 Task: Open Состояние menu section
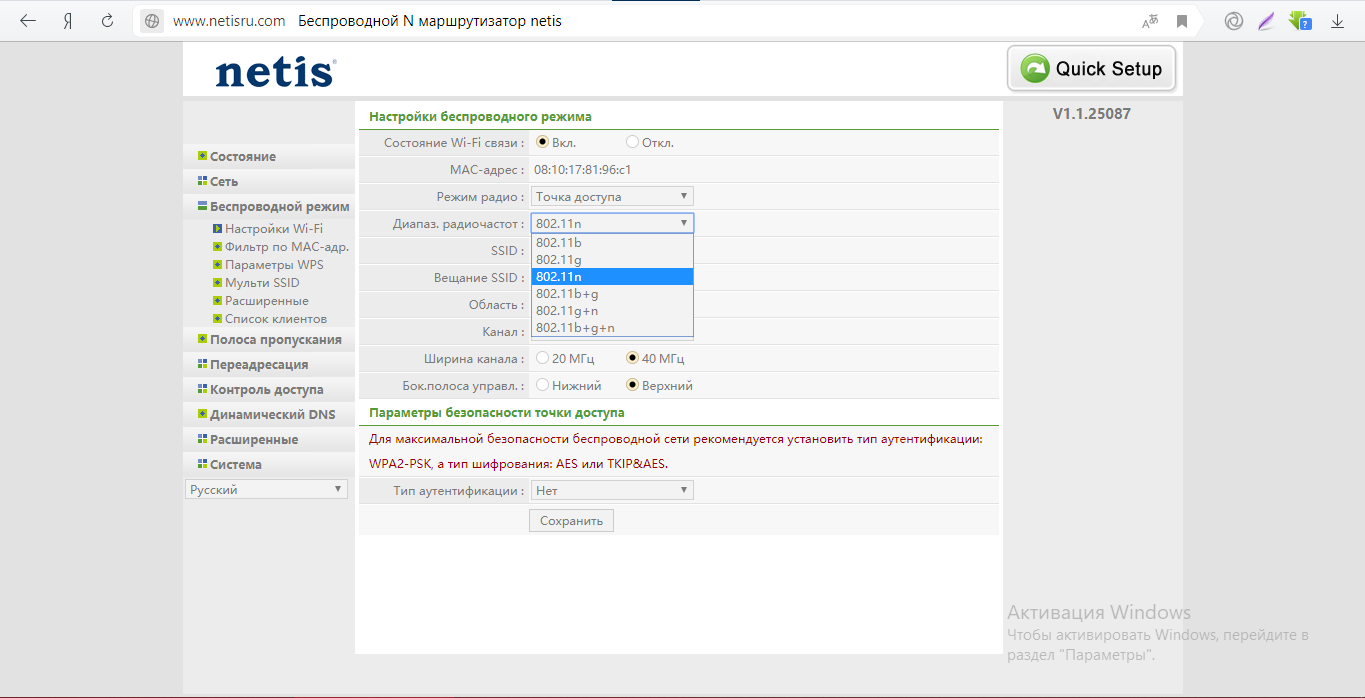[243, 157]
